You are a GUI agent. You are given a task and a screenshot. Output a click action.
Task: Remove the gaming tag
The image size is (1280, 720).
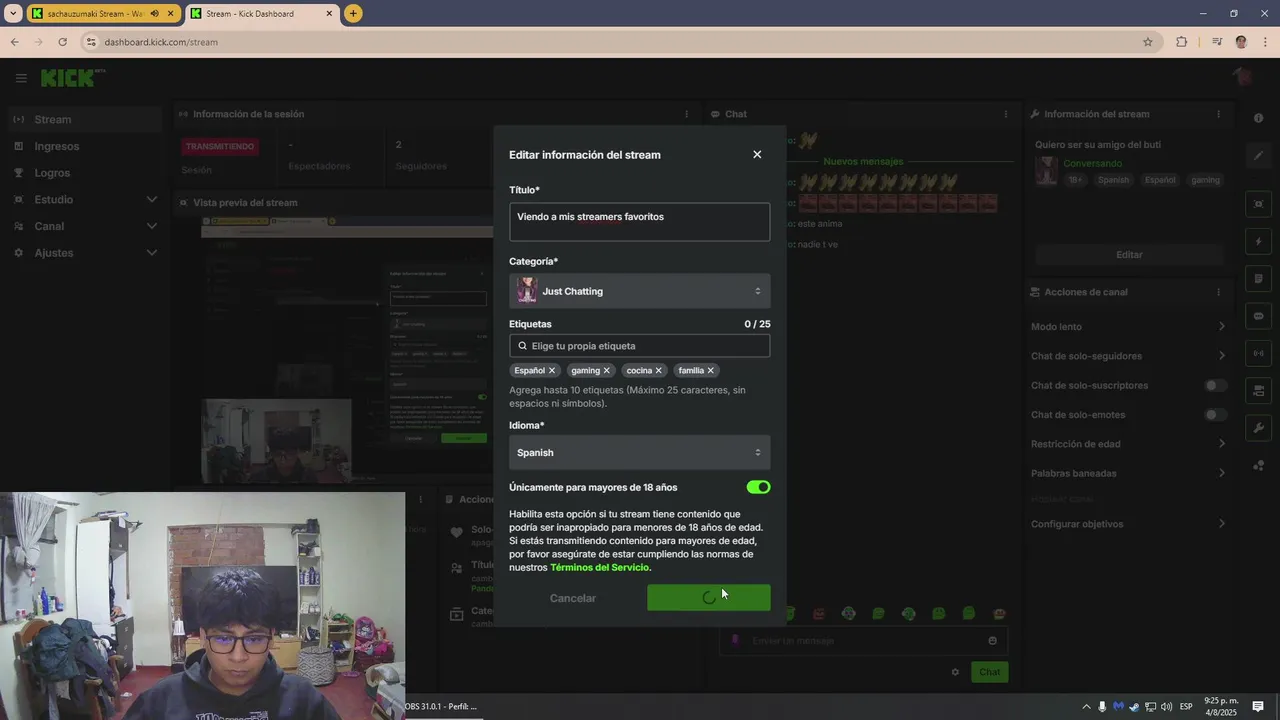[x=606, y=370]
